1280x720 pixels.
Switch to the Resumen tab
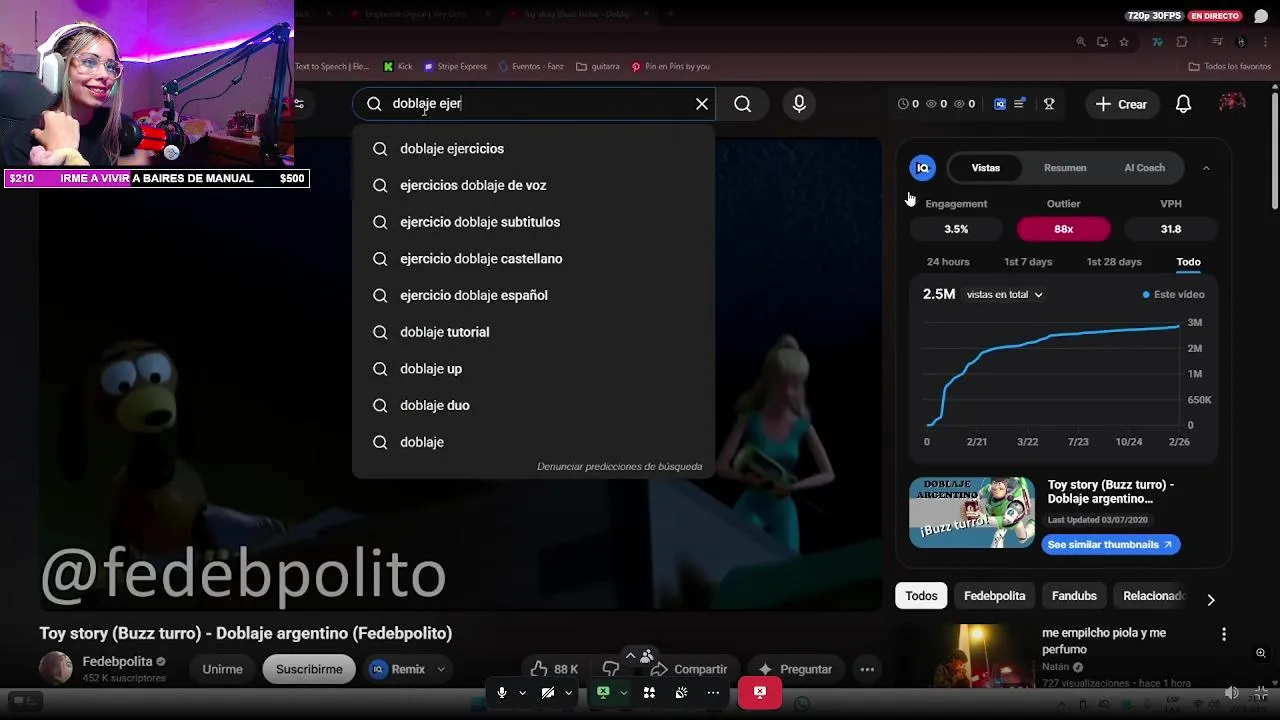tap(1065, 168)
